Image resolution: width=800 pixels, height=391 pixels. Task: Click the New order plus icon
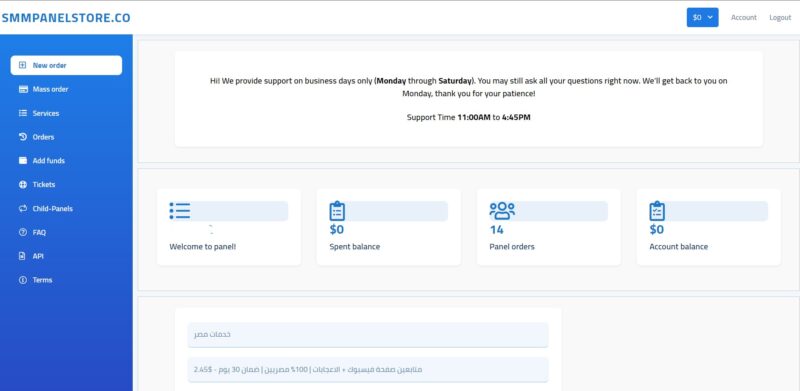pos(22,65)
